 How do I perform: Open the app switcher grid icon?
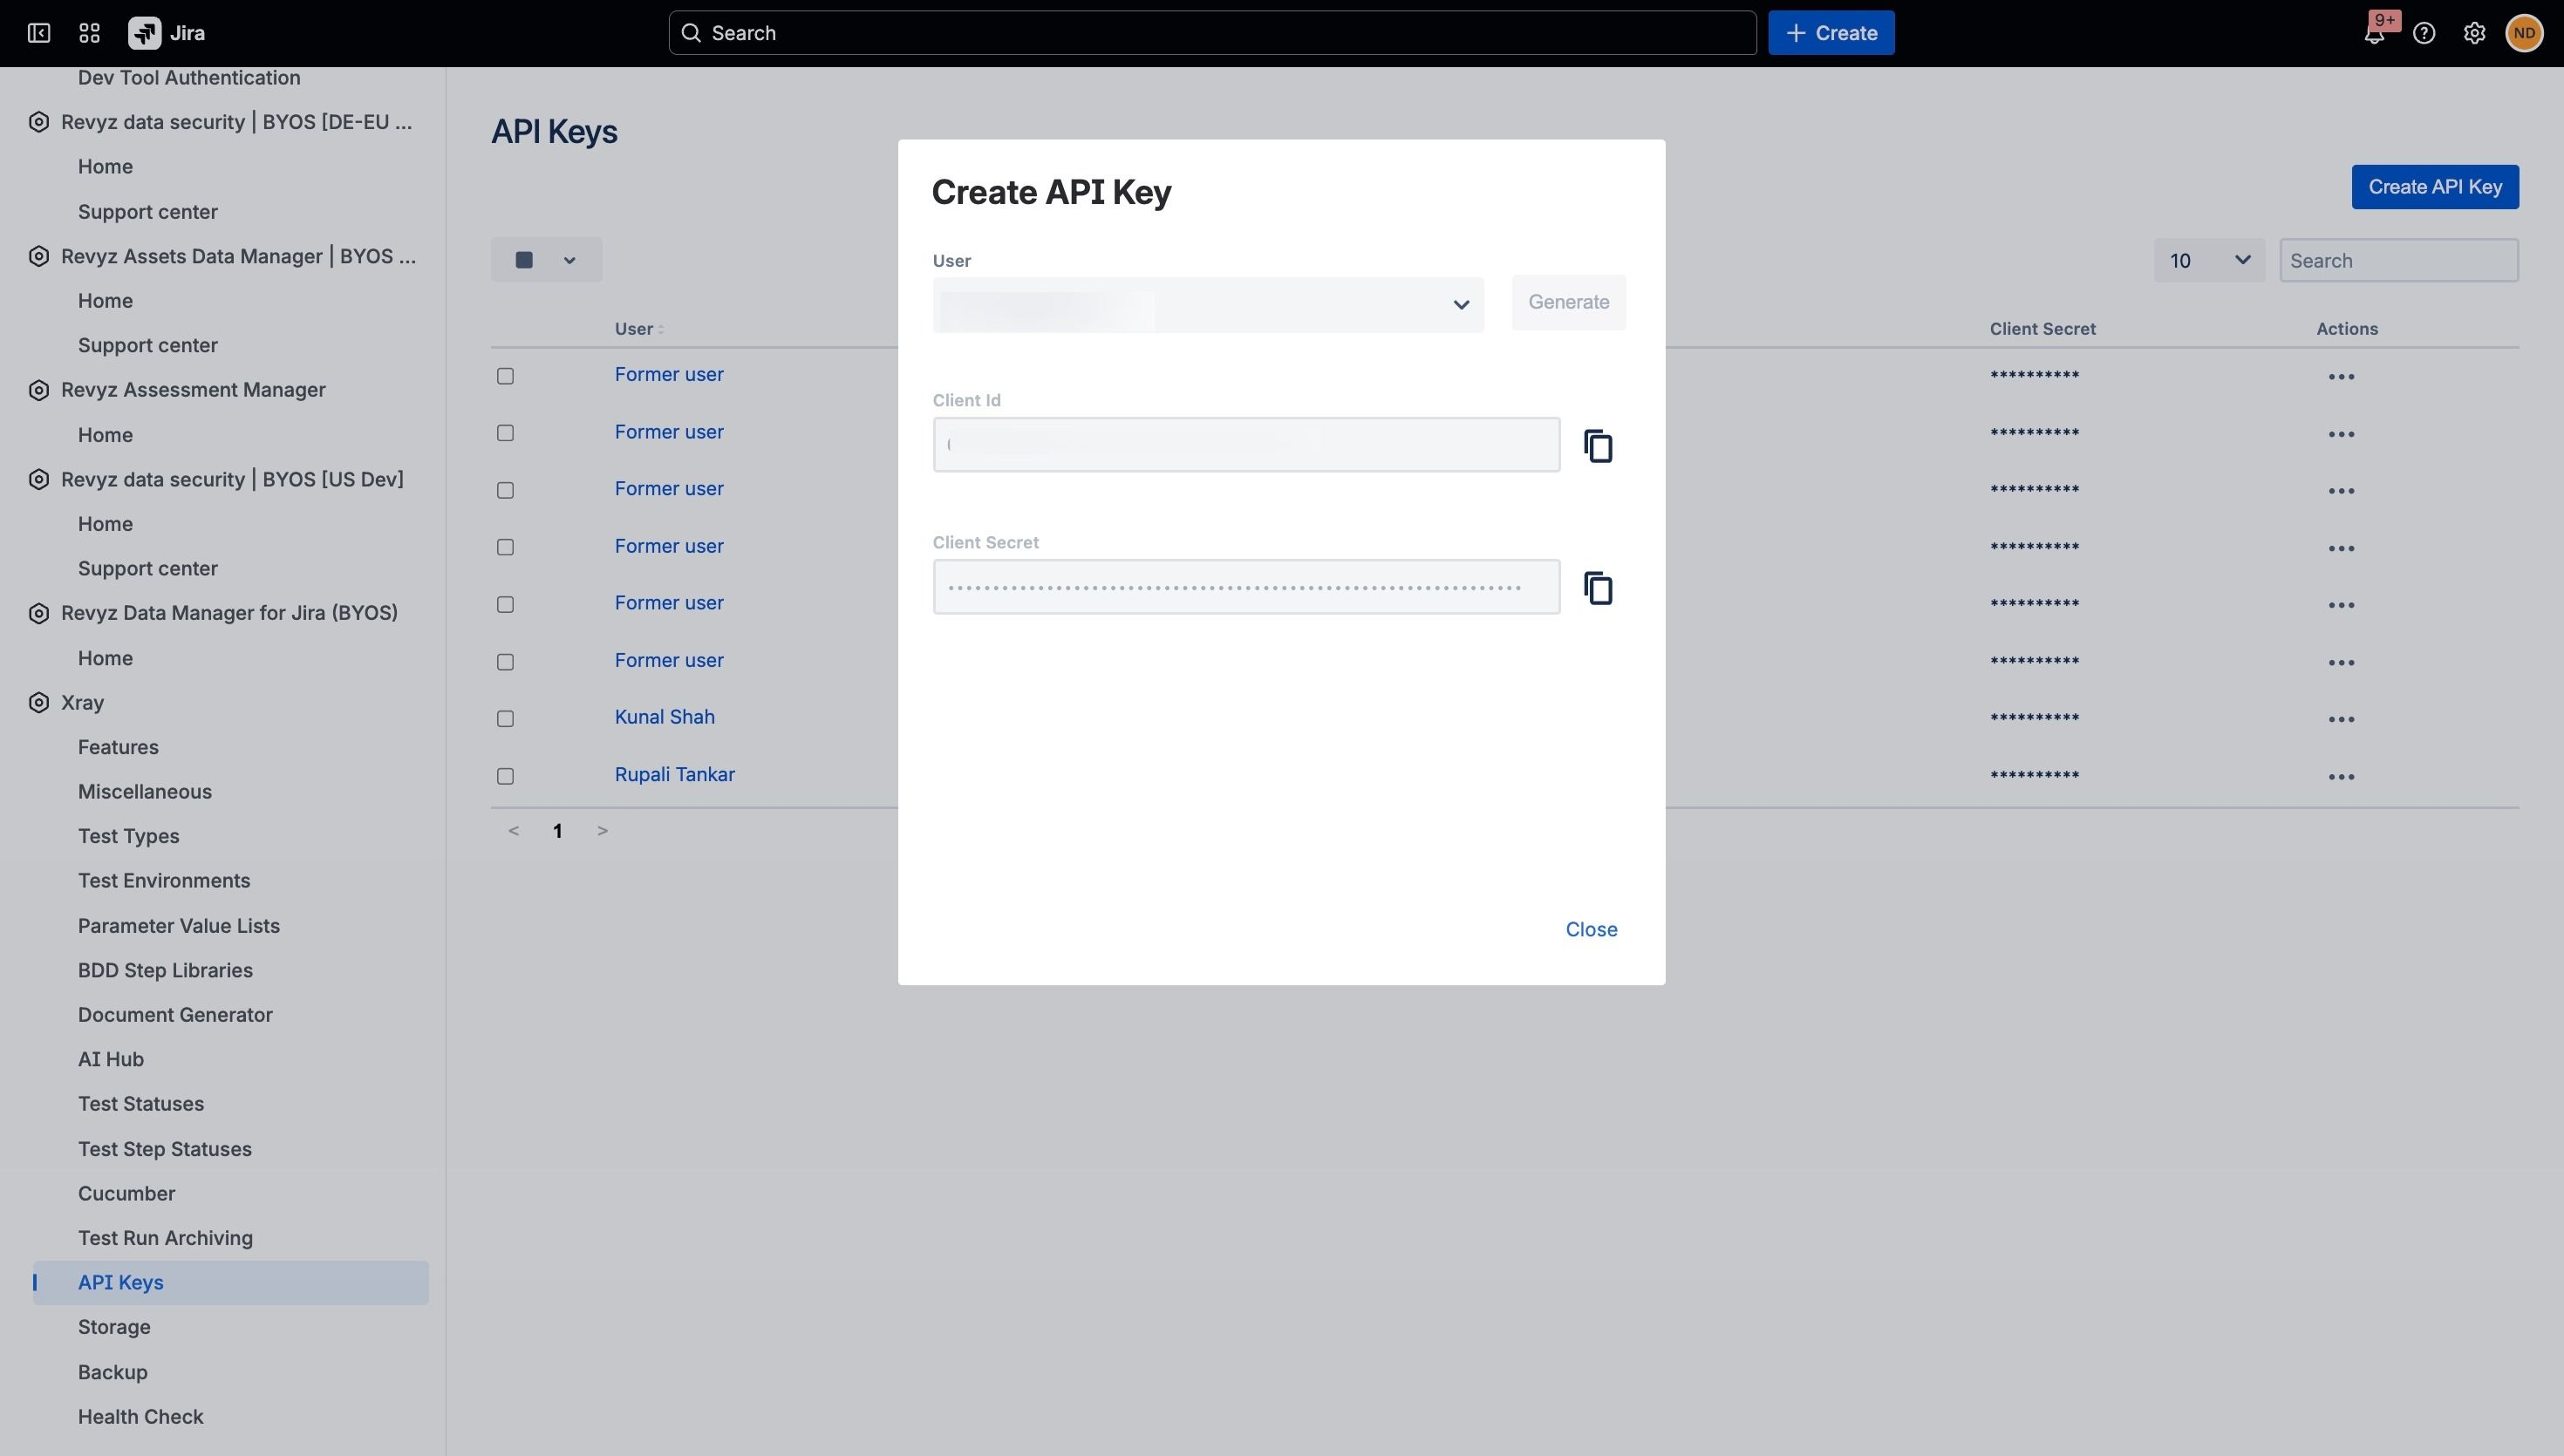click(89, 33)
